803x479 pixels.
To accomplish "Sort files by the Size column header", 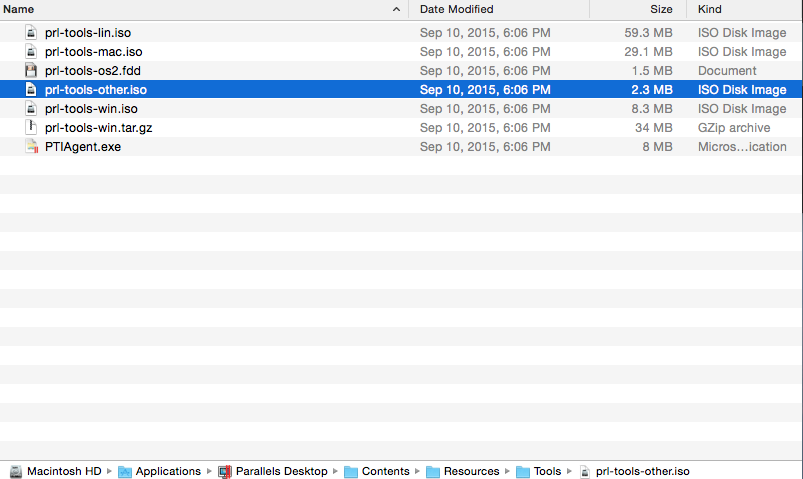I will (x=661, y=9).
